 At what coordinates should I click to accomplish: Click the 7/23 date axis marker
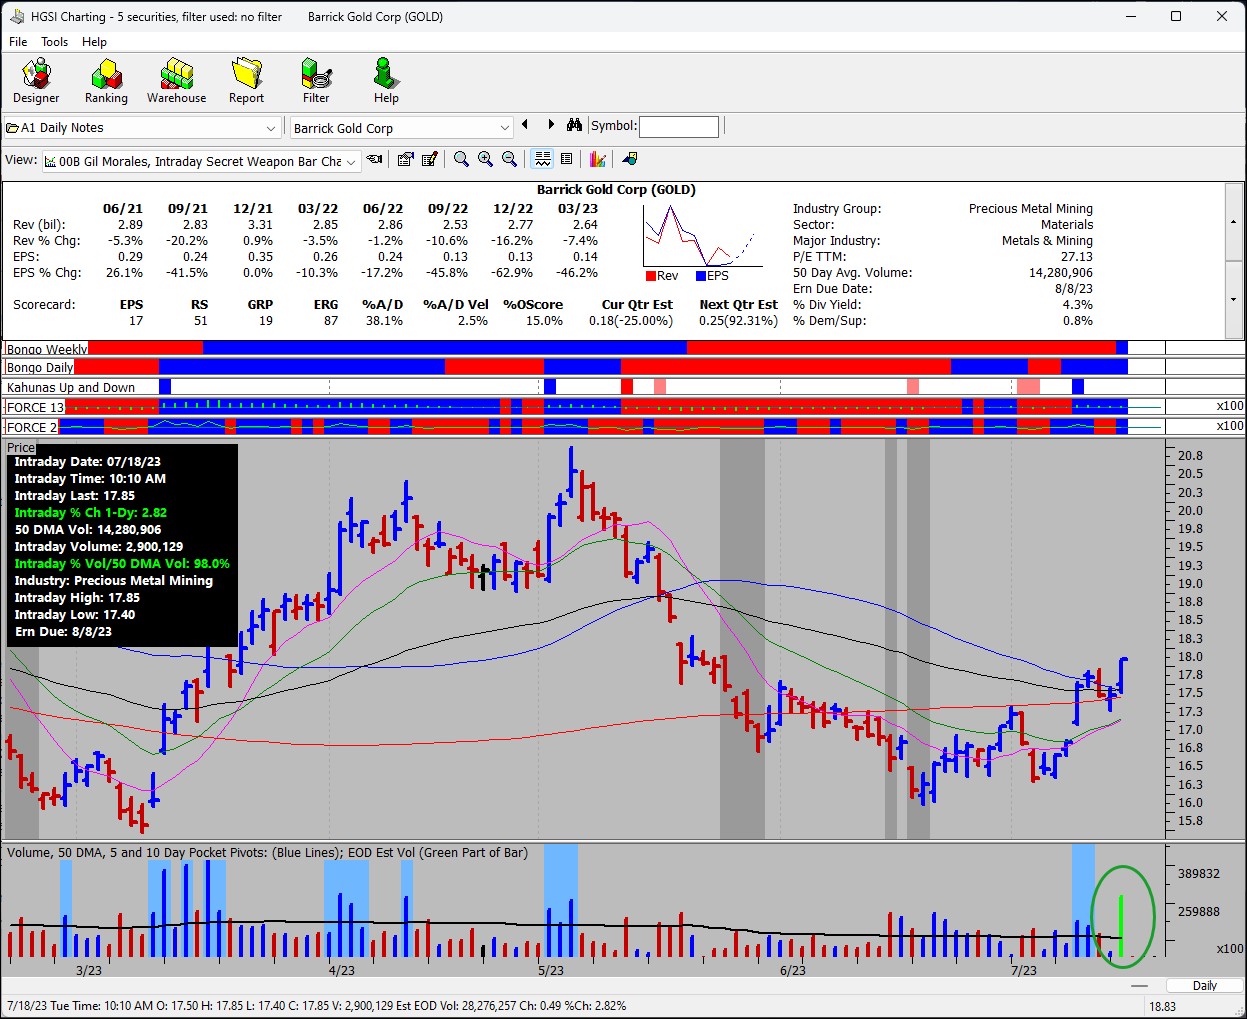click(1024, 971)
